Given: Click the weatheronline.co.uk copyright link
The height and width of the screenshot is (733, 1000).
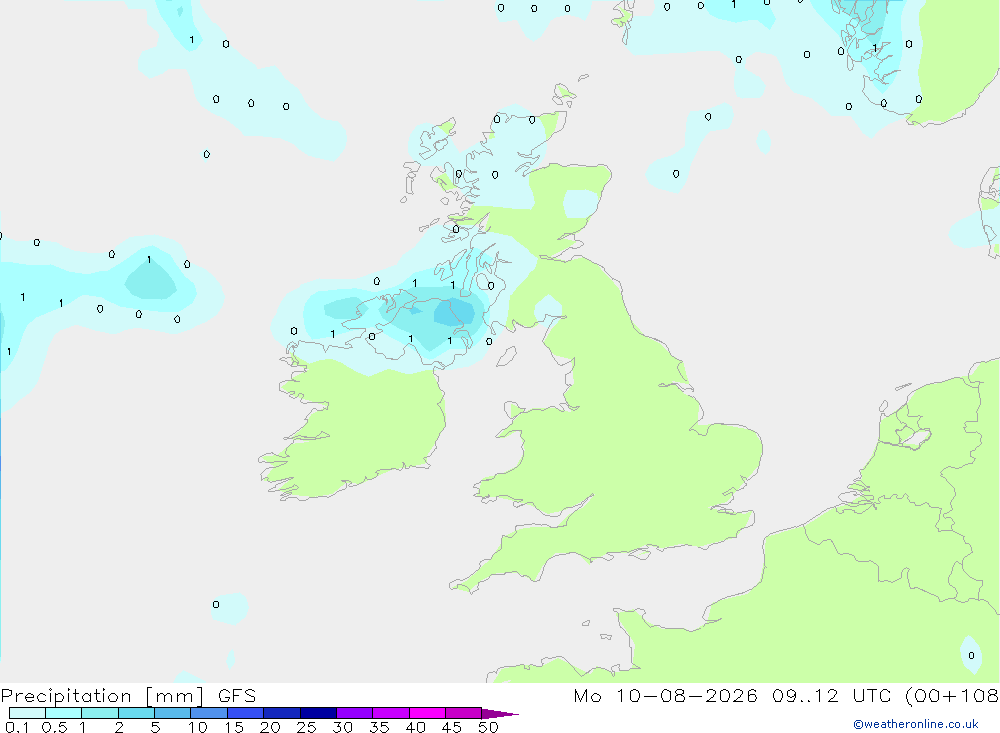Looking at the screenshot, I should (916, 724).
